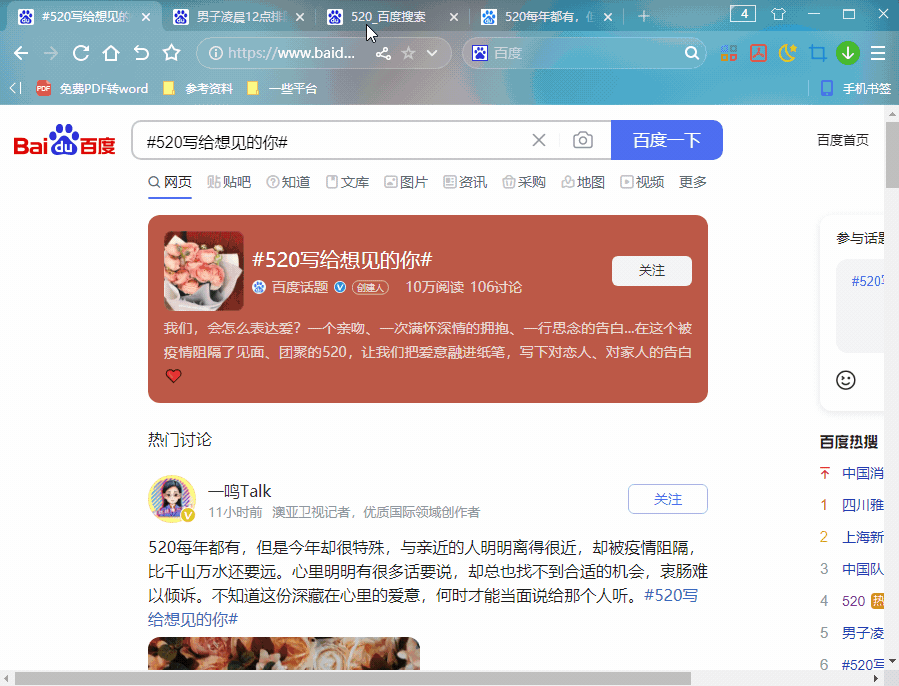This screenshot has height=686, width=899.
Task: Open 手机书签 mobile bookmarks
Action: click(x=855, y=88)
